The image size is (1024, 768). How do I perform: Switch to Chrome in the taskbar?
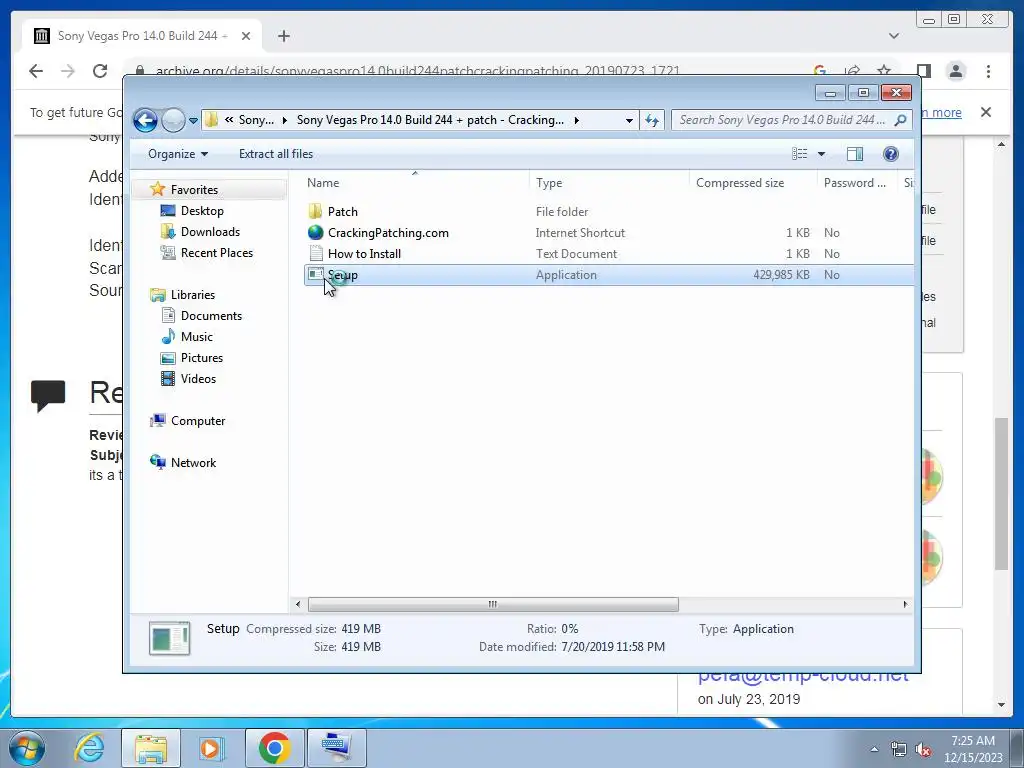pos(274,748)
